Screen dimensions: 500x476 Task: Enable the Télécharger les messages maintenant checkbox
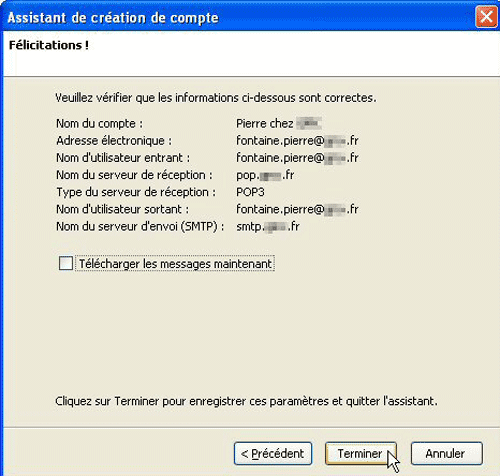point(66,263)
